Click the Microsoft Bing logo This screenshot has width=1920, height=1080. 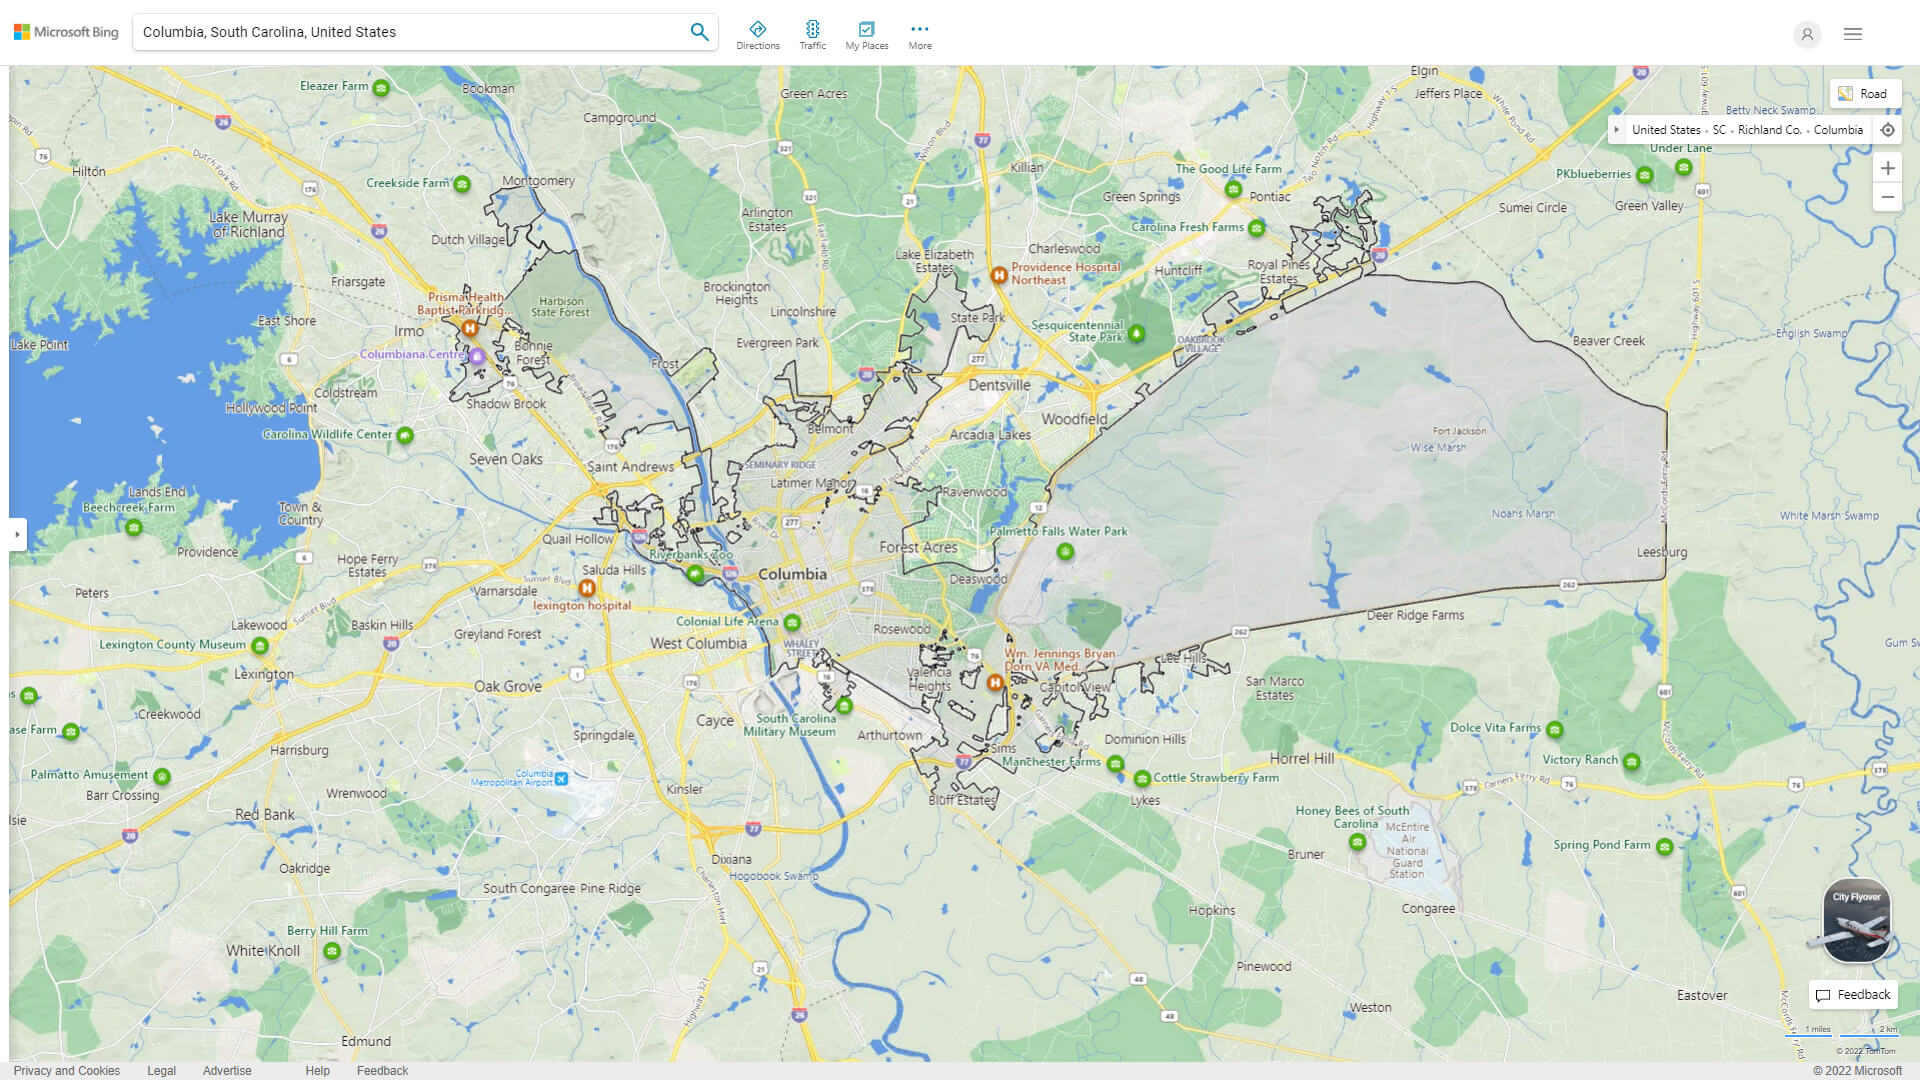pyautogui.click(x=64, y=31)
